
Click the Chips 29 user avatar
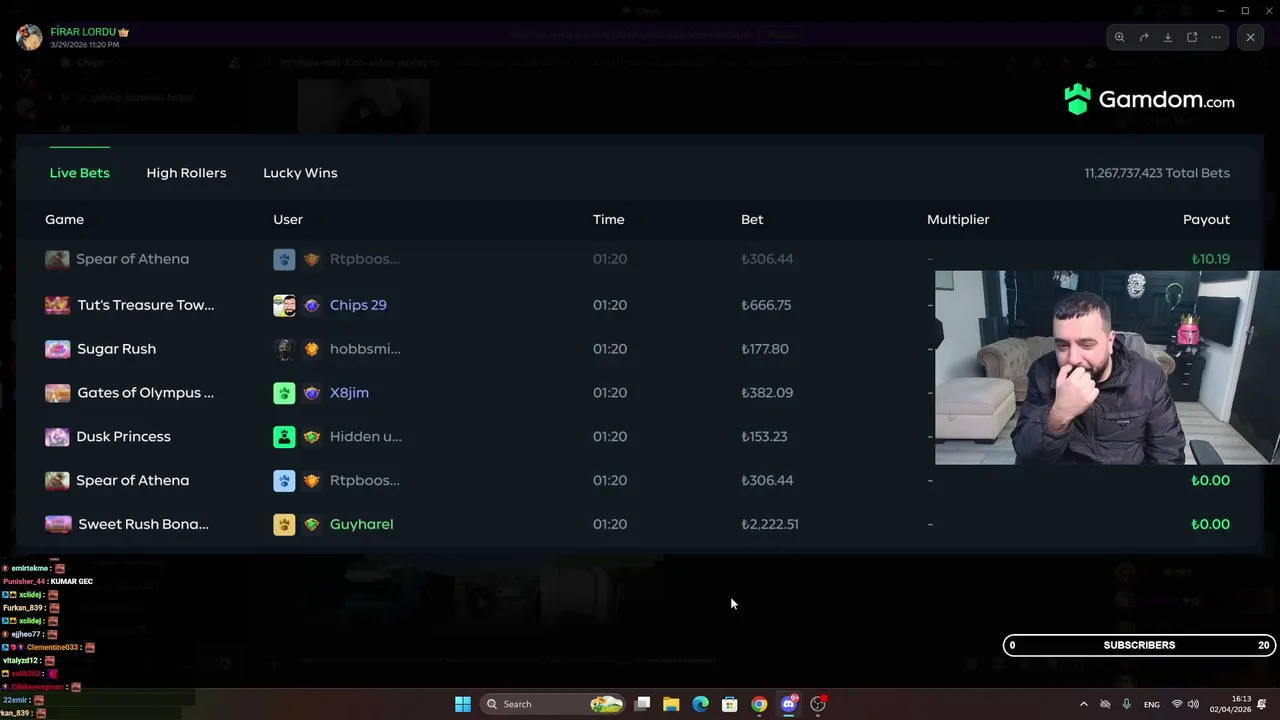284,305
